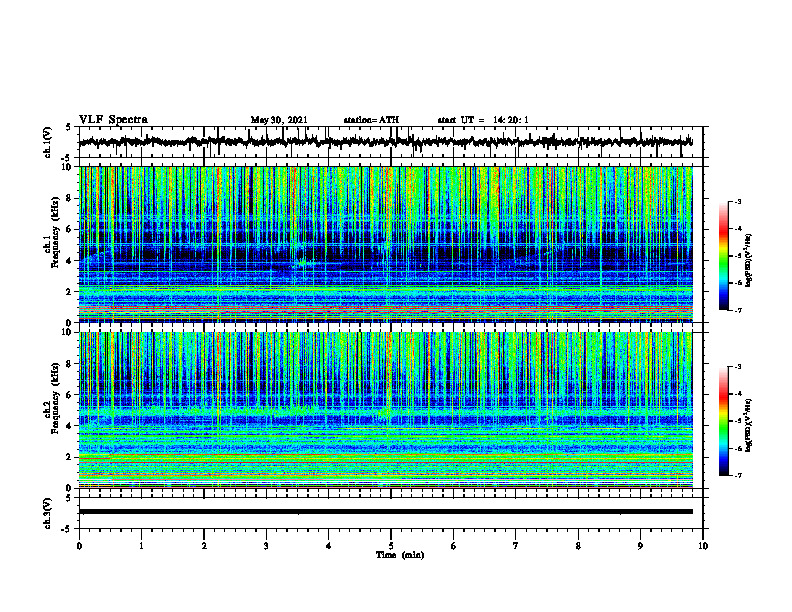792x612 pixels.
Task: Click the ch.1 spectrogram color scale bar
Action: click(x=723, y=256)
